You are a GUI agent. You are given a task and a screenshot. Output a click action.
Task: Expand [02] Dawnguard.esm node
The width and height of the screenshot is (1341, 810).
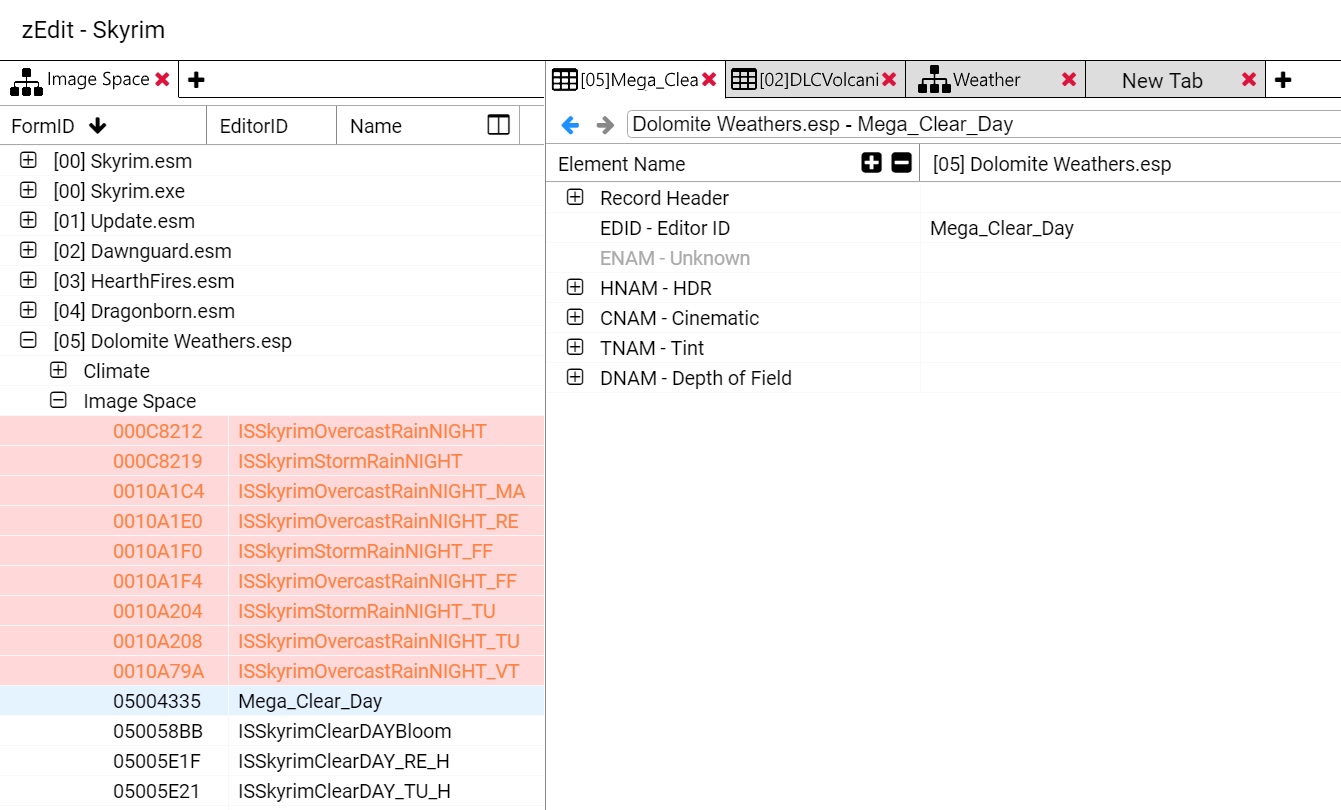[x=28, y=250]
